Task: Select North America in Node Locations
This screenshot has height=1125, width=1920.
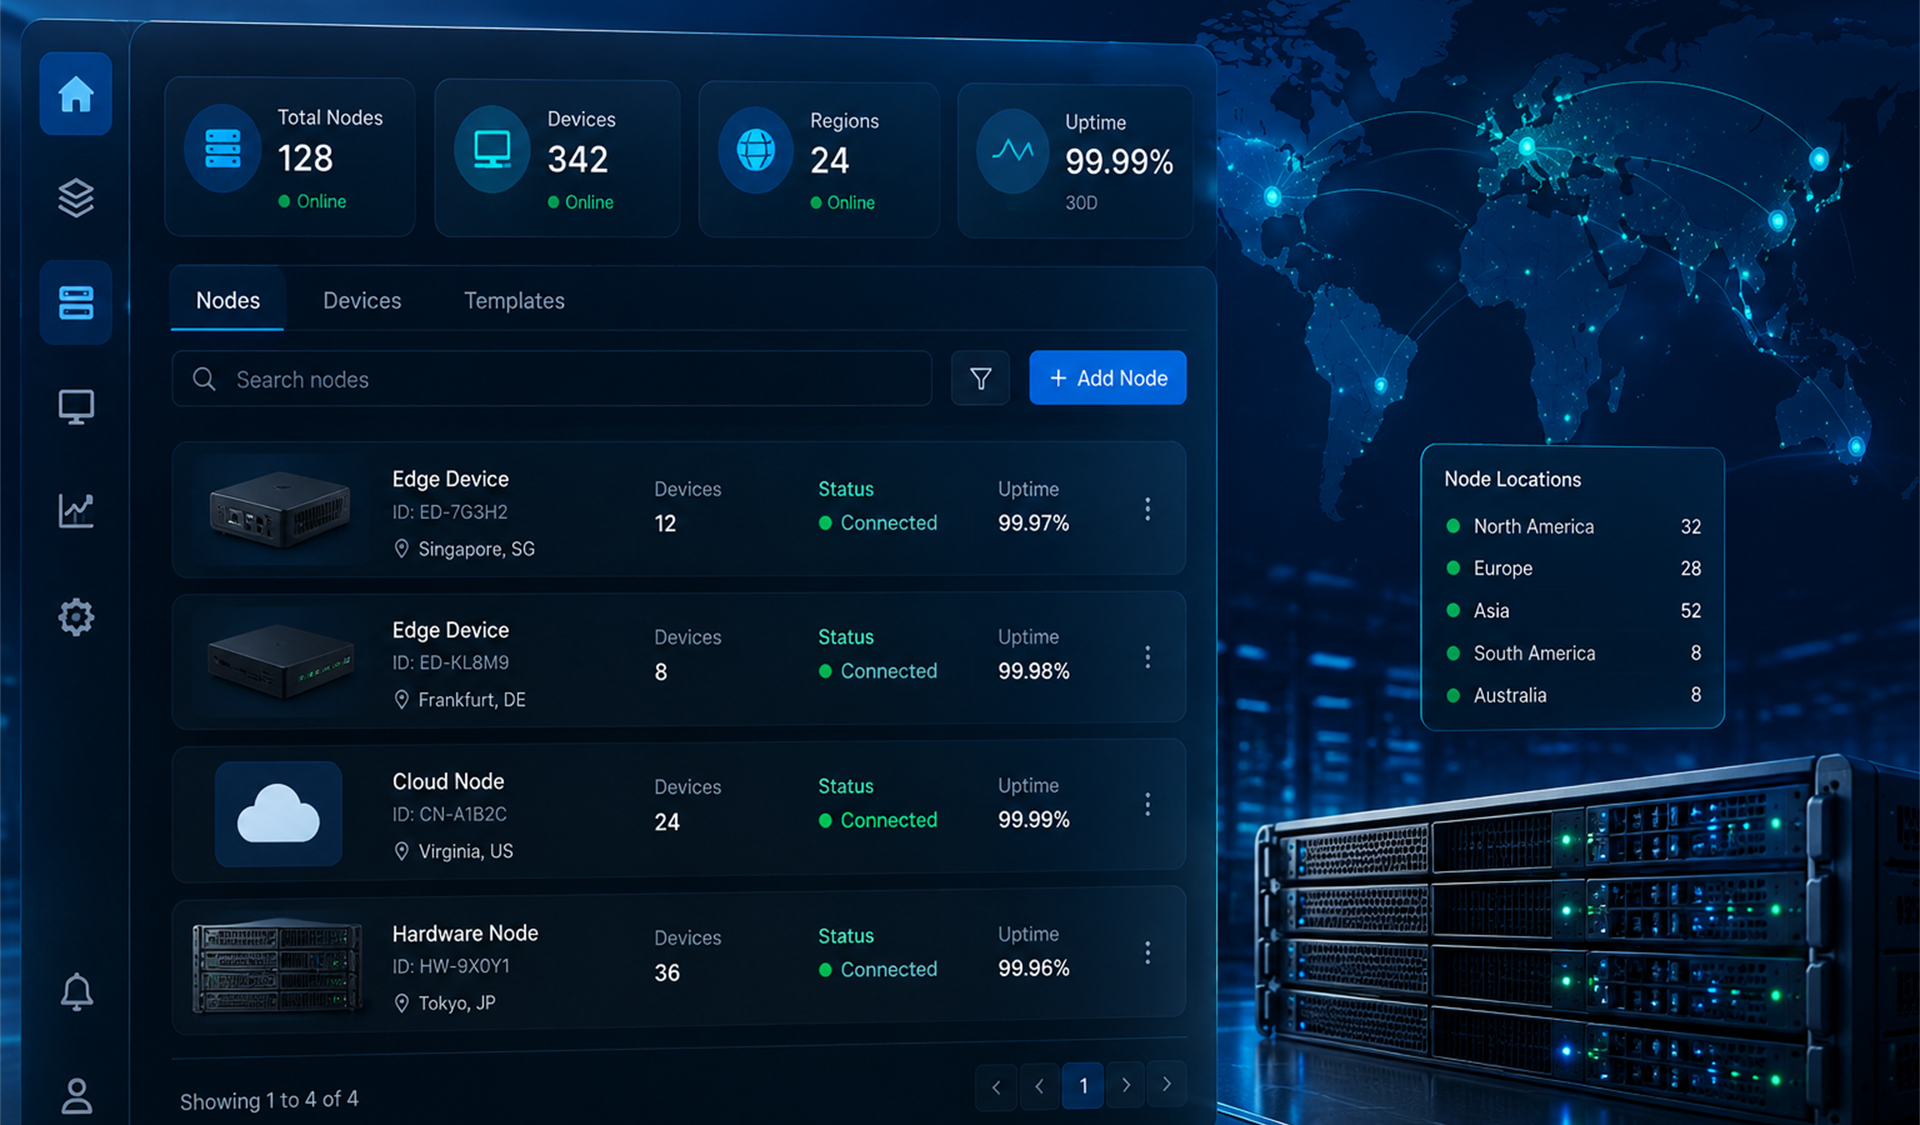Action: point(1573,526)
